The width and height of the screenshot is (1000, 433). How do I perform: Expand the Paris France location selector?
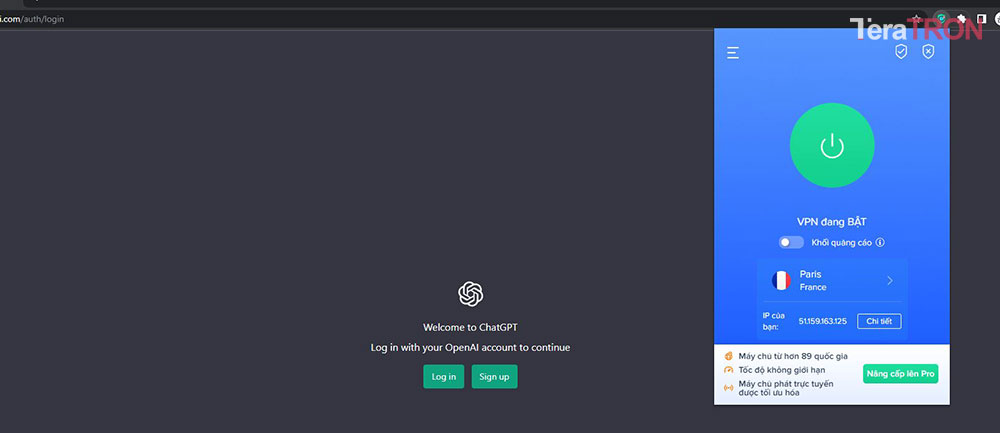832,280
